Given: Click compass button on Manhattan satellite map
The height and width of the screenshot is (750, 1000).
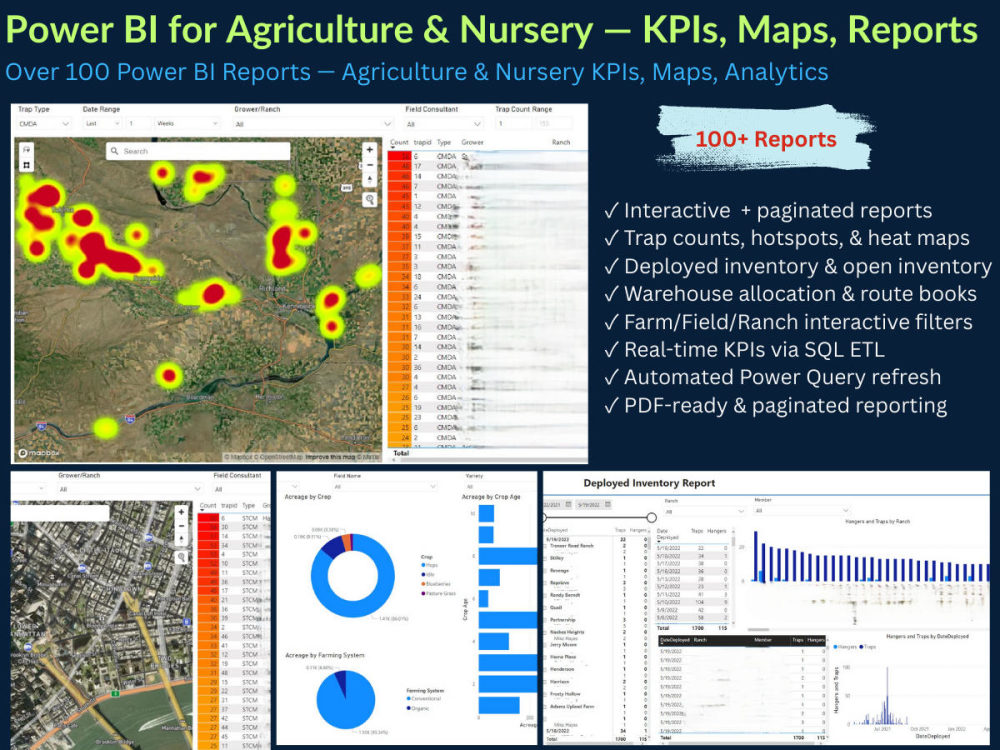Looking at the screenshot, I should pos(182,540).
